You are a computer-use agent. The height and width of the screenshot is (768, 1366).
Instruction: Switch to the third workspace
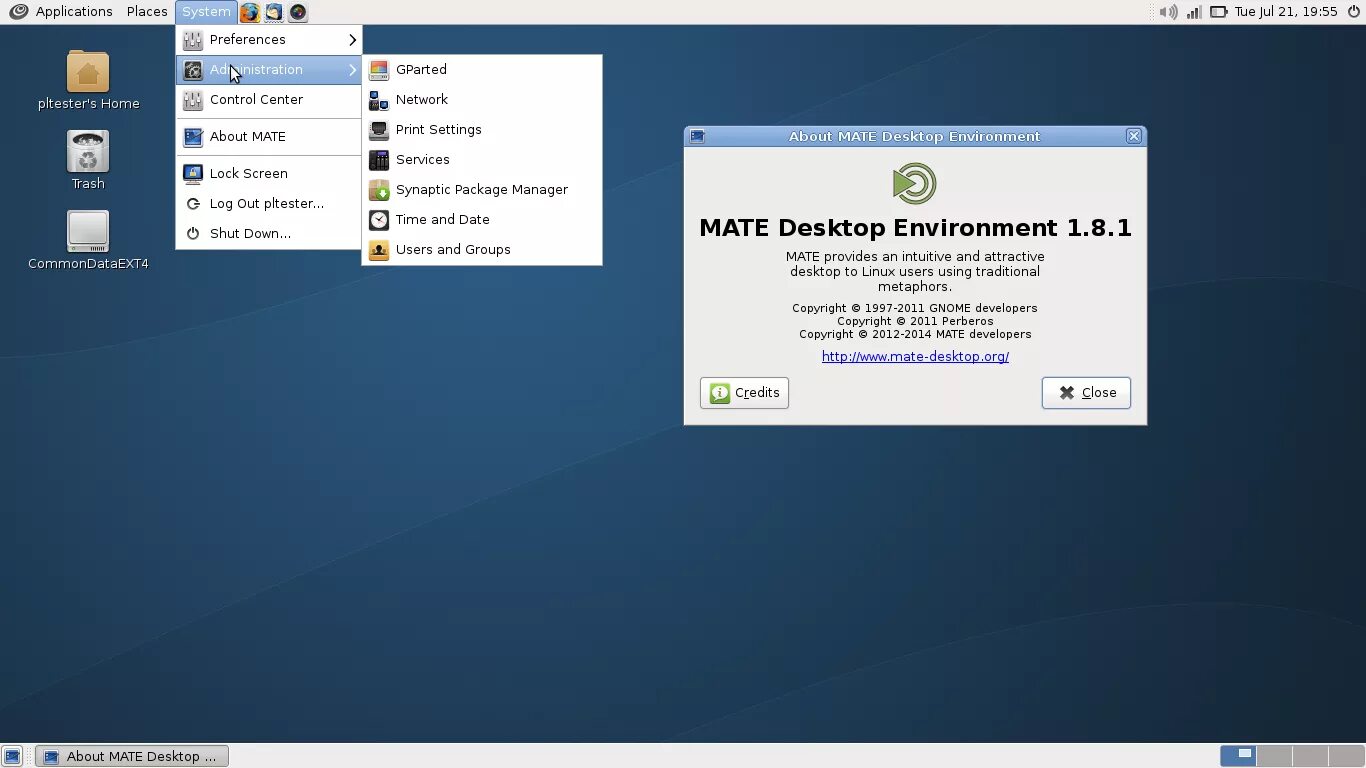1309,756
